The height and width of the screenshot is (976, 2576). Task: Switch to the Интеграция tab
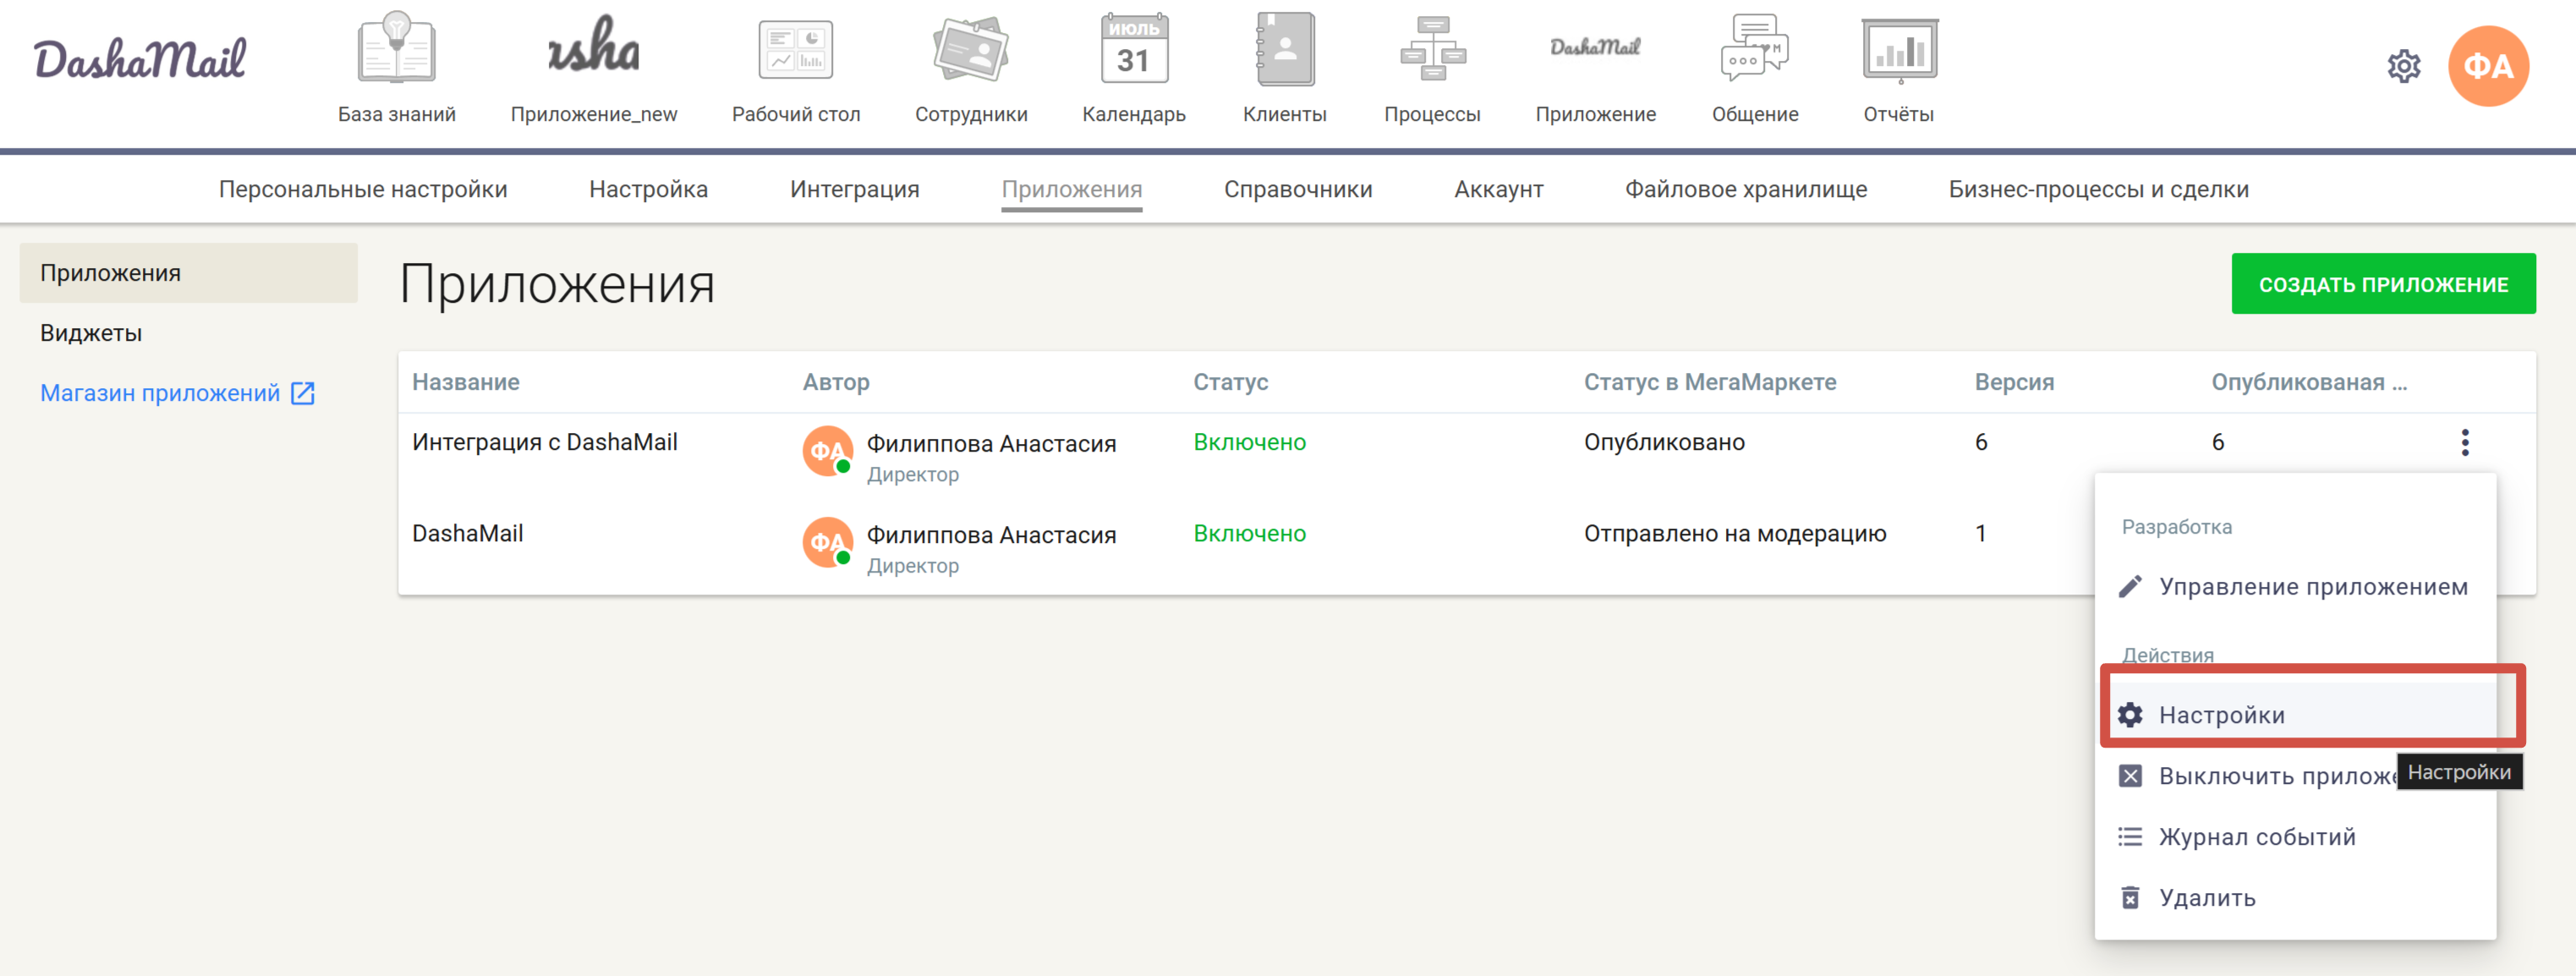pyautogui.click(x=854, y=189)
